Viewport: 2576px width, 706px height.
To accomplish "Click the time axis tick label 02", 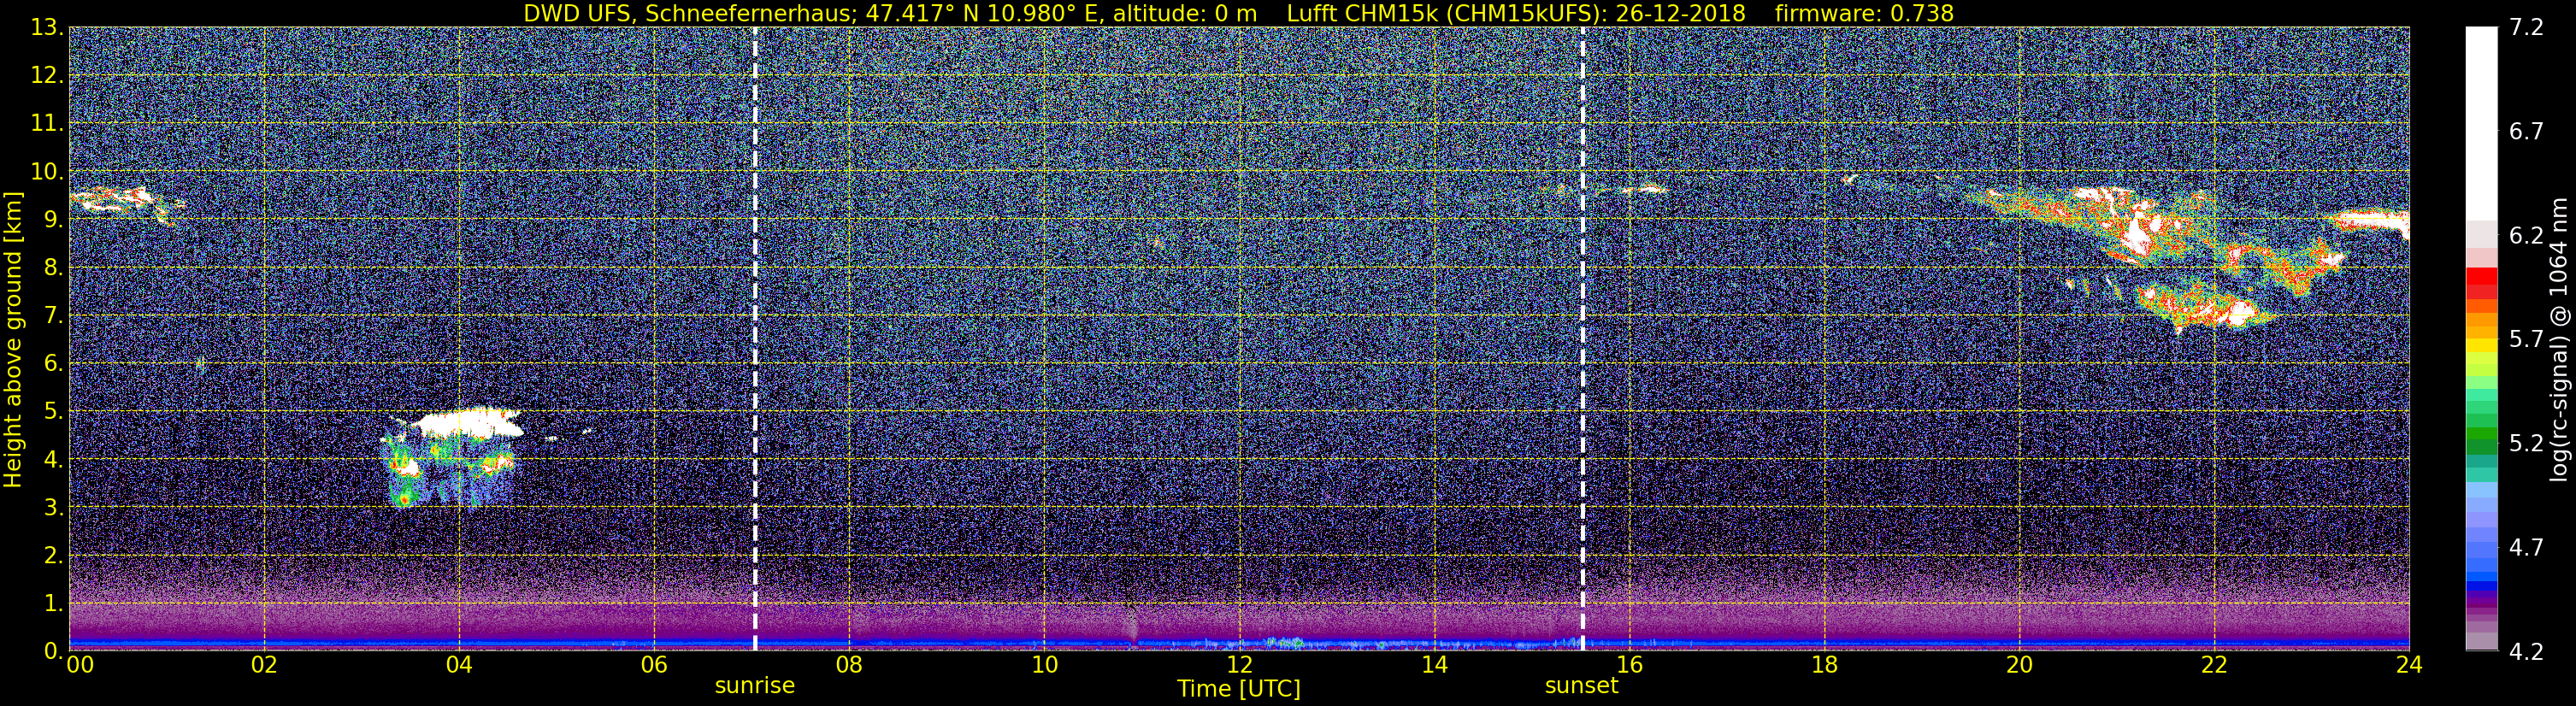I will coord(264,665).
